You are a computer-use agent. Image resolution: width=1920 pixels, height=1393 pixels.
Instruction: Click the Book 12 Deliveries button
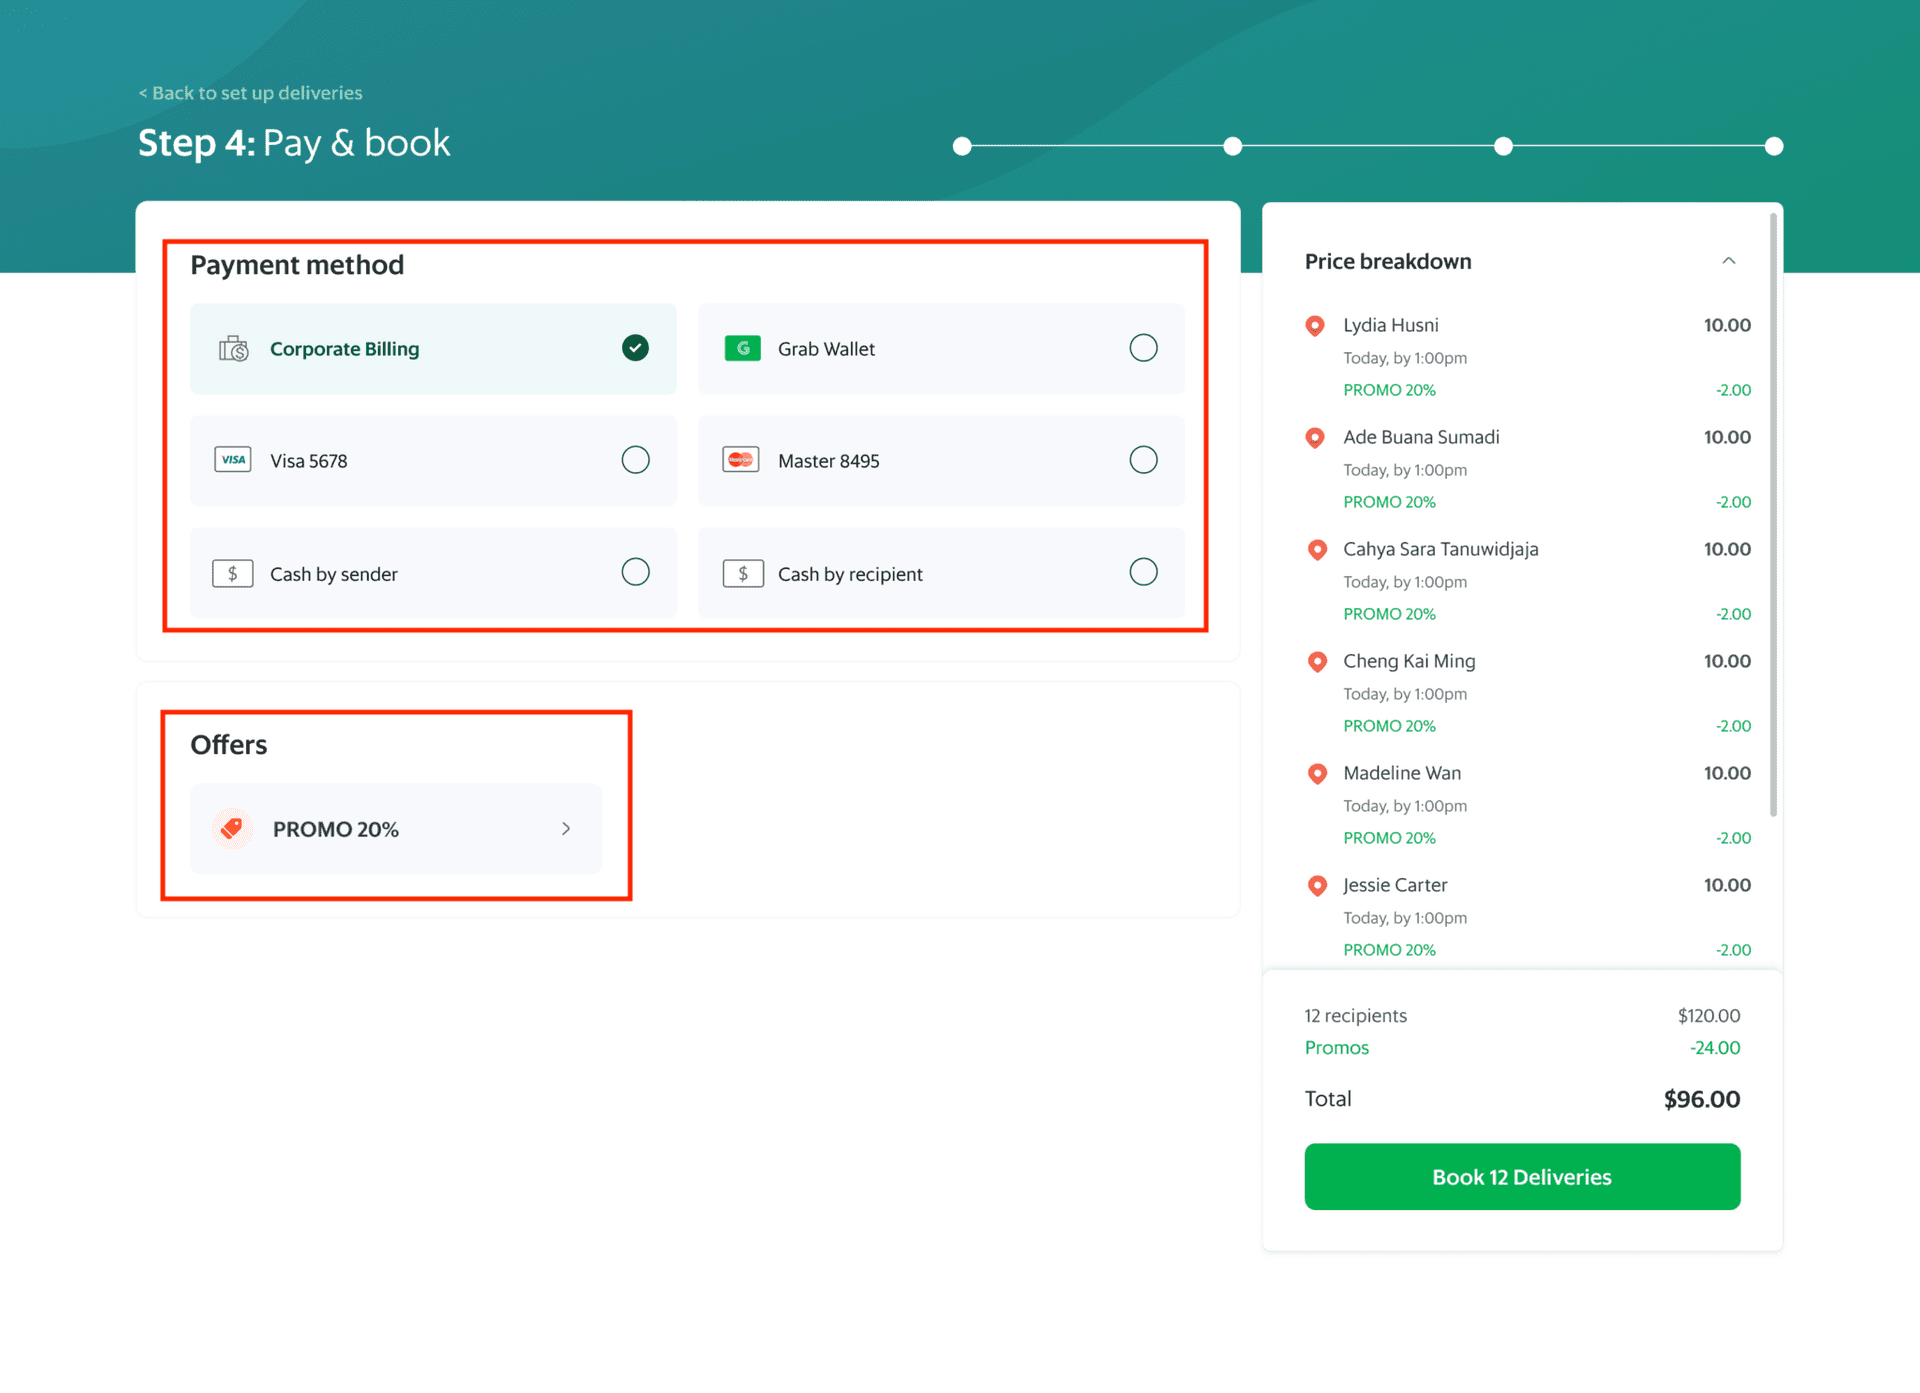click(x=1521, y=1176)
